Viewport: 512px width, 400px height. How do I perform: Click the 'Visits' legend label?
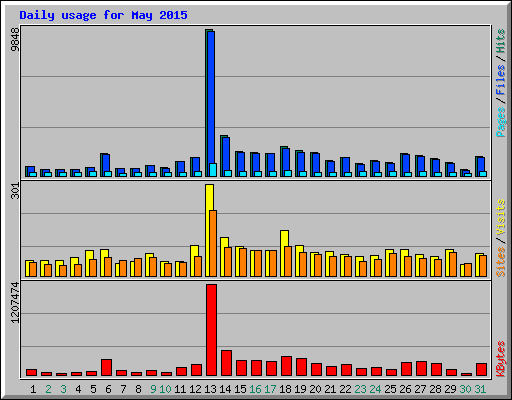click(x=500, y=217)
